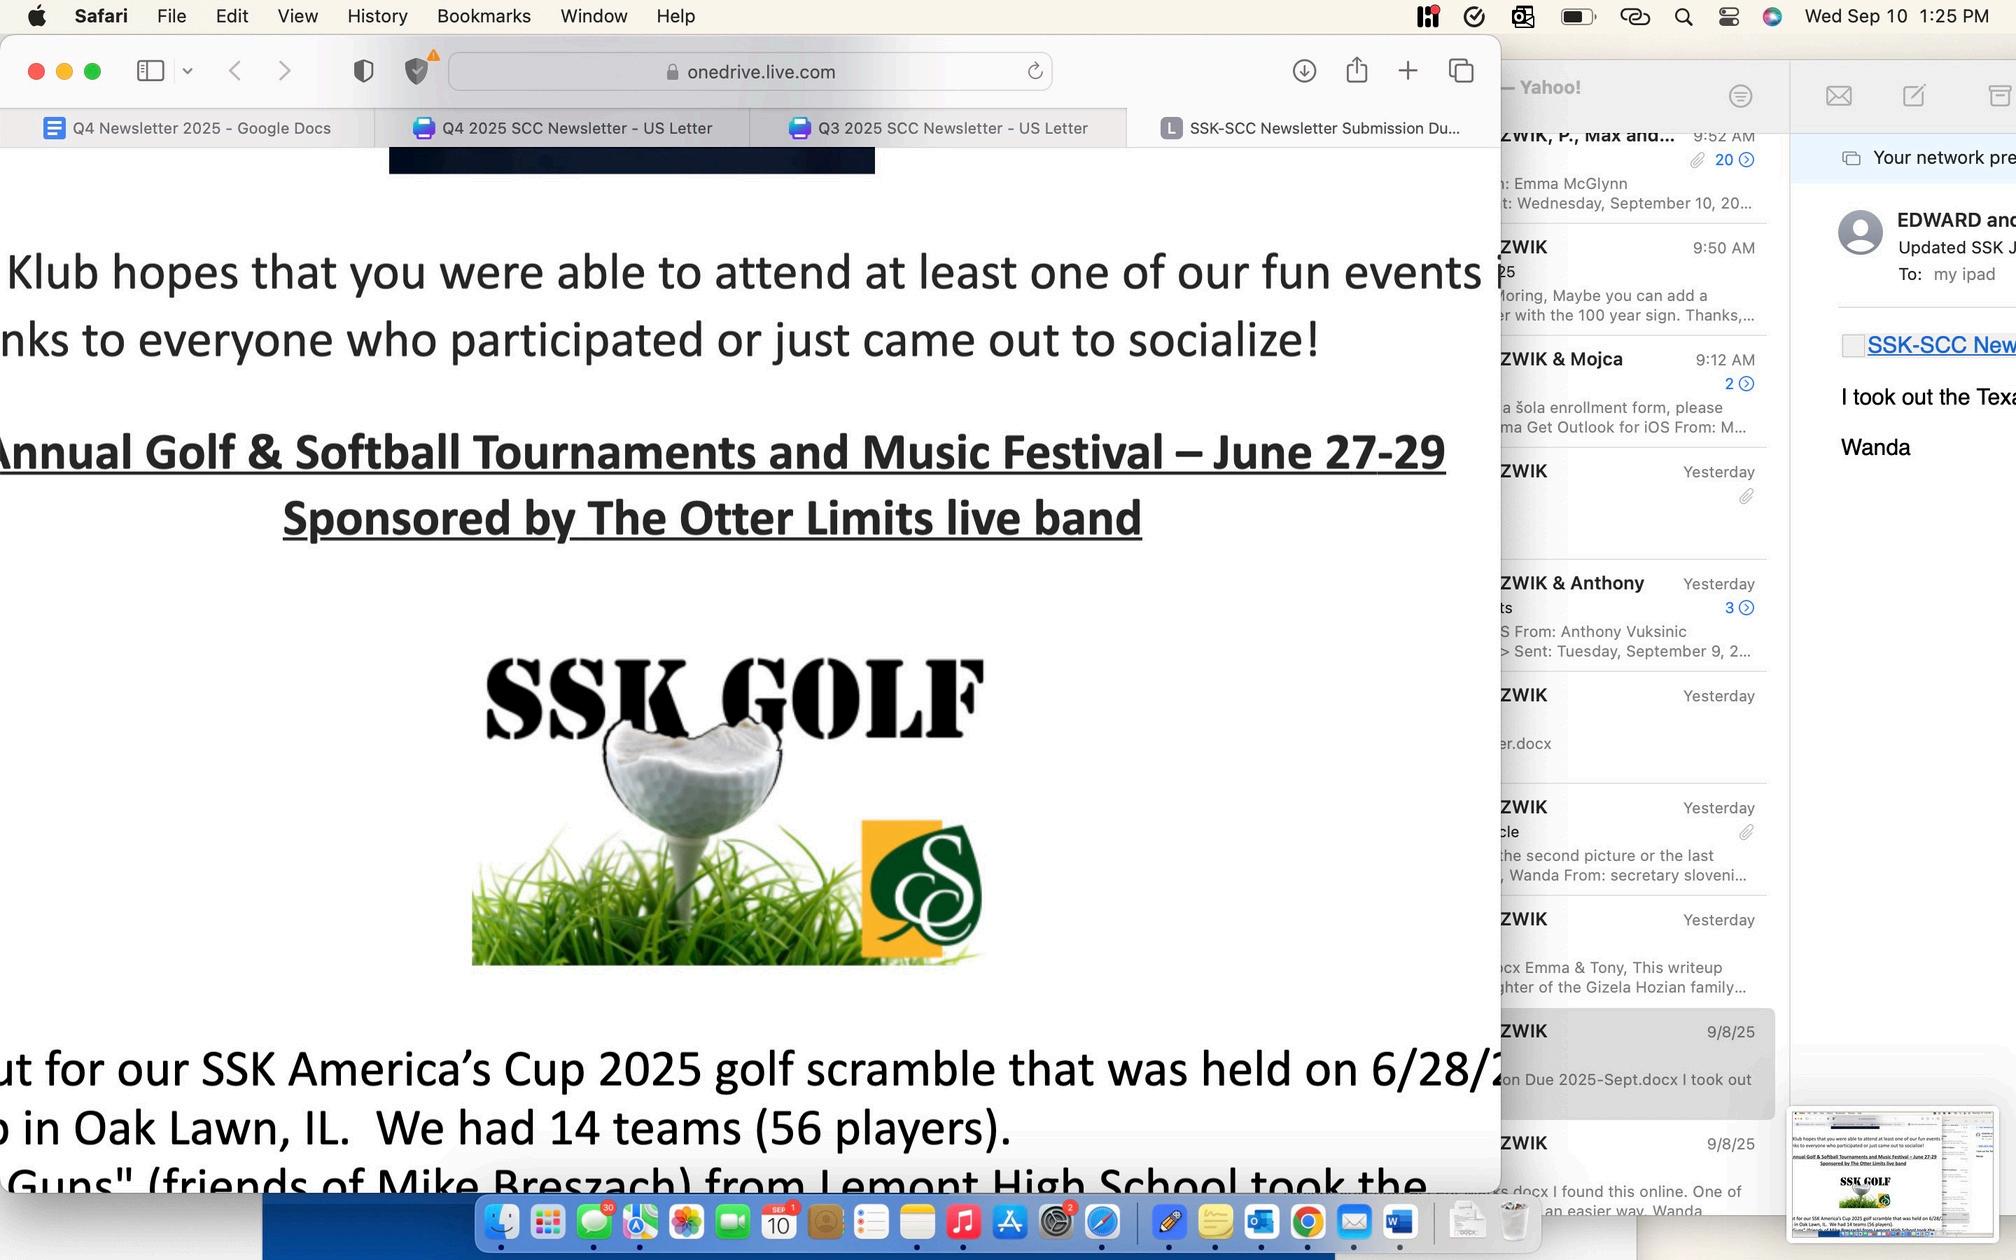Show tab overview icon

(1461, 71)
